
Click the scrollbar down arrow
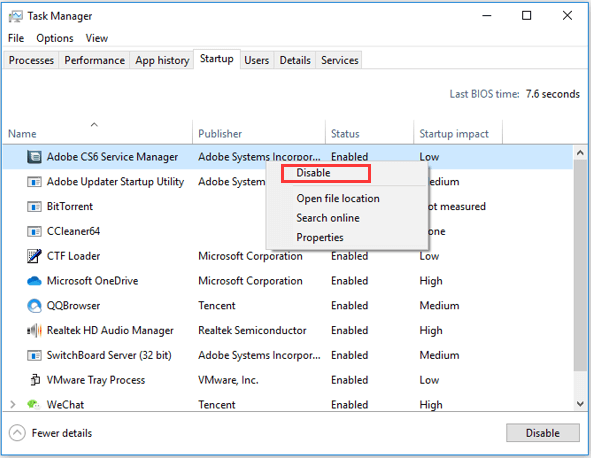click(x=580, y=404)
